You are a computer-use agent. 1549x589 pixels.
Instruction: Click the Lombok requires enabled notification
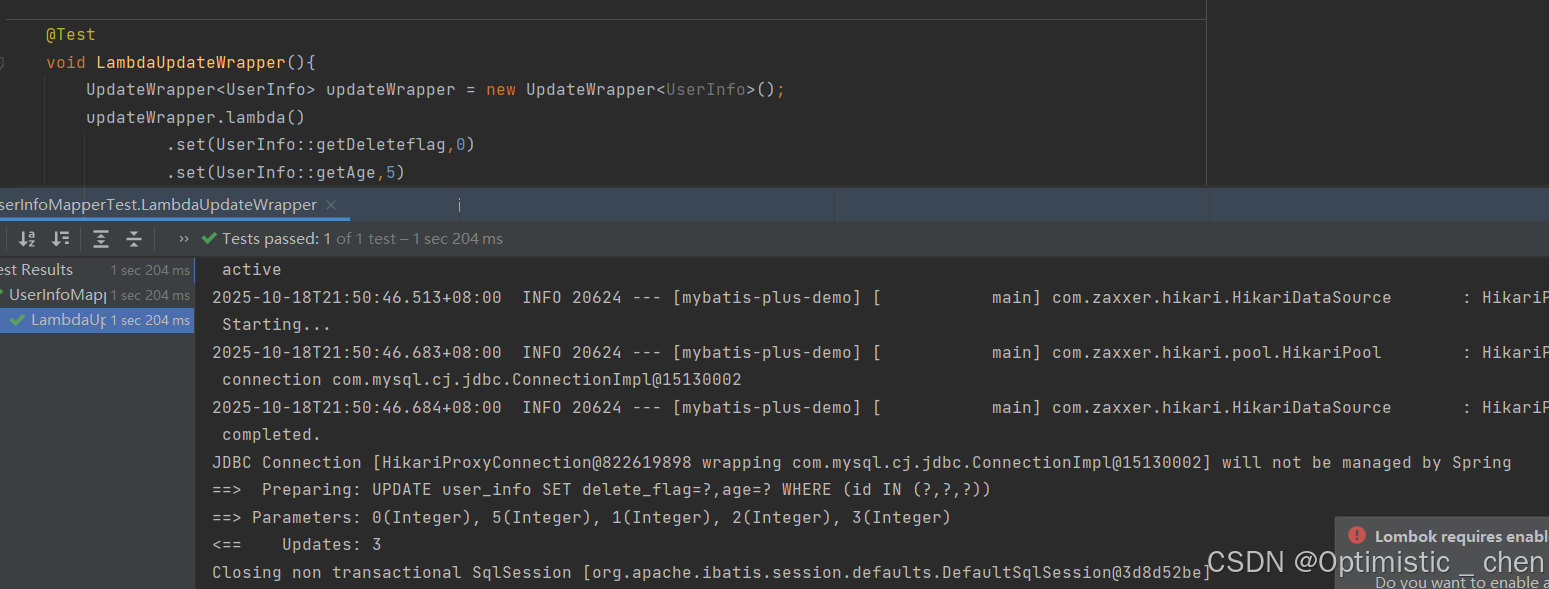click(x=1461, y=537)
